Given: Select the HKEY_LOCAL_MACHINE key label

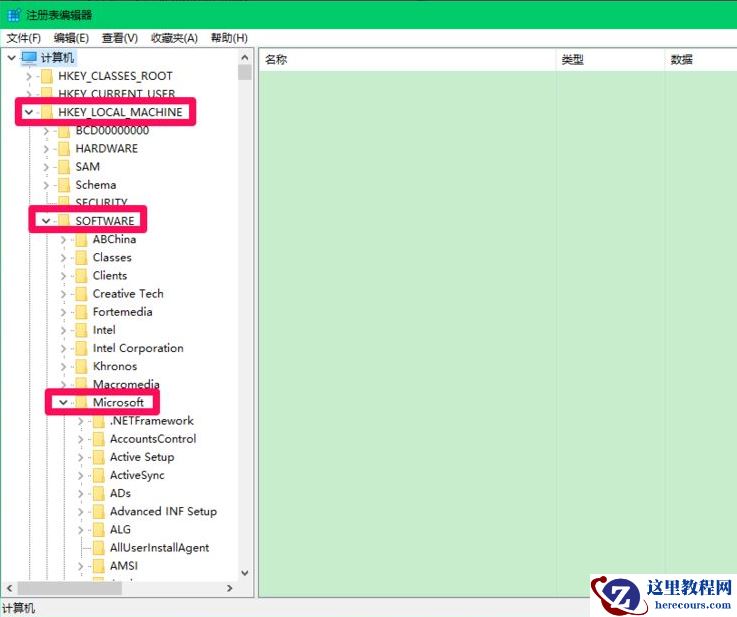Looking at the screenshot, I should pyautogui.click(x=120, y=112).
